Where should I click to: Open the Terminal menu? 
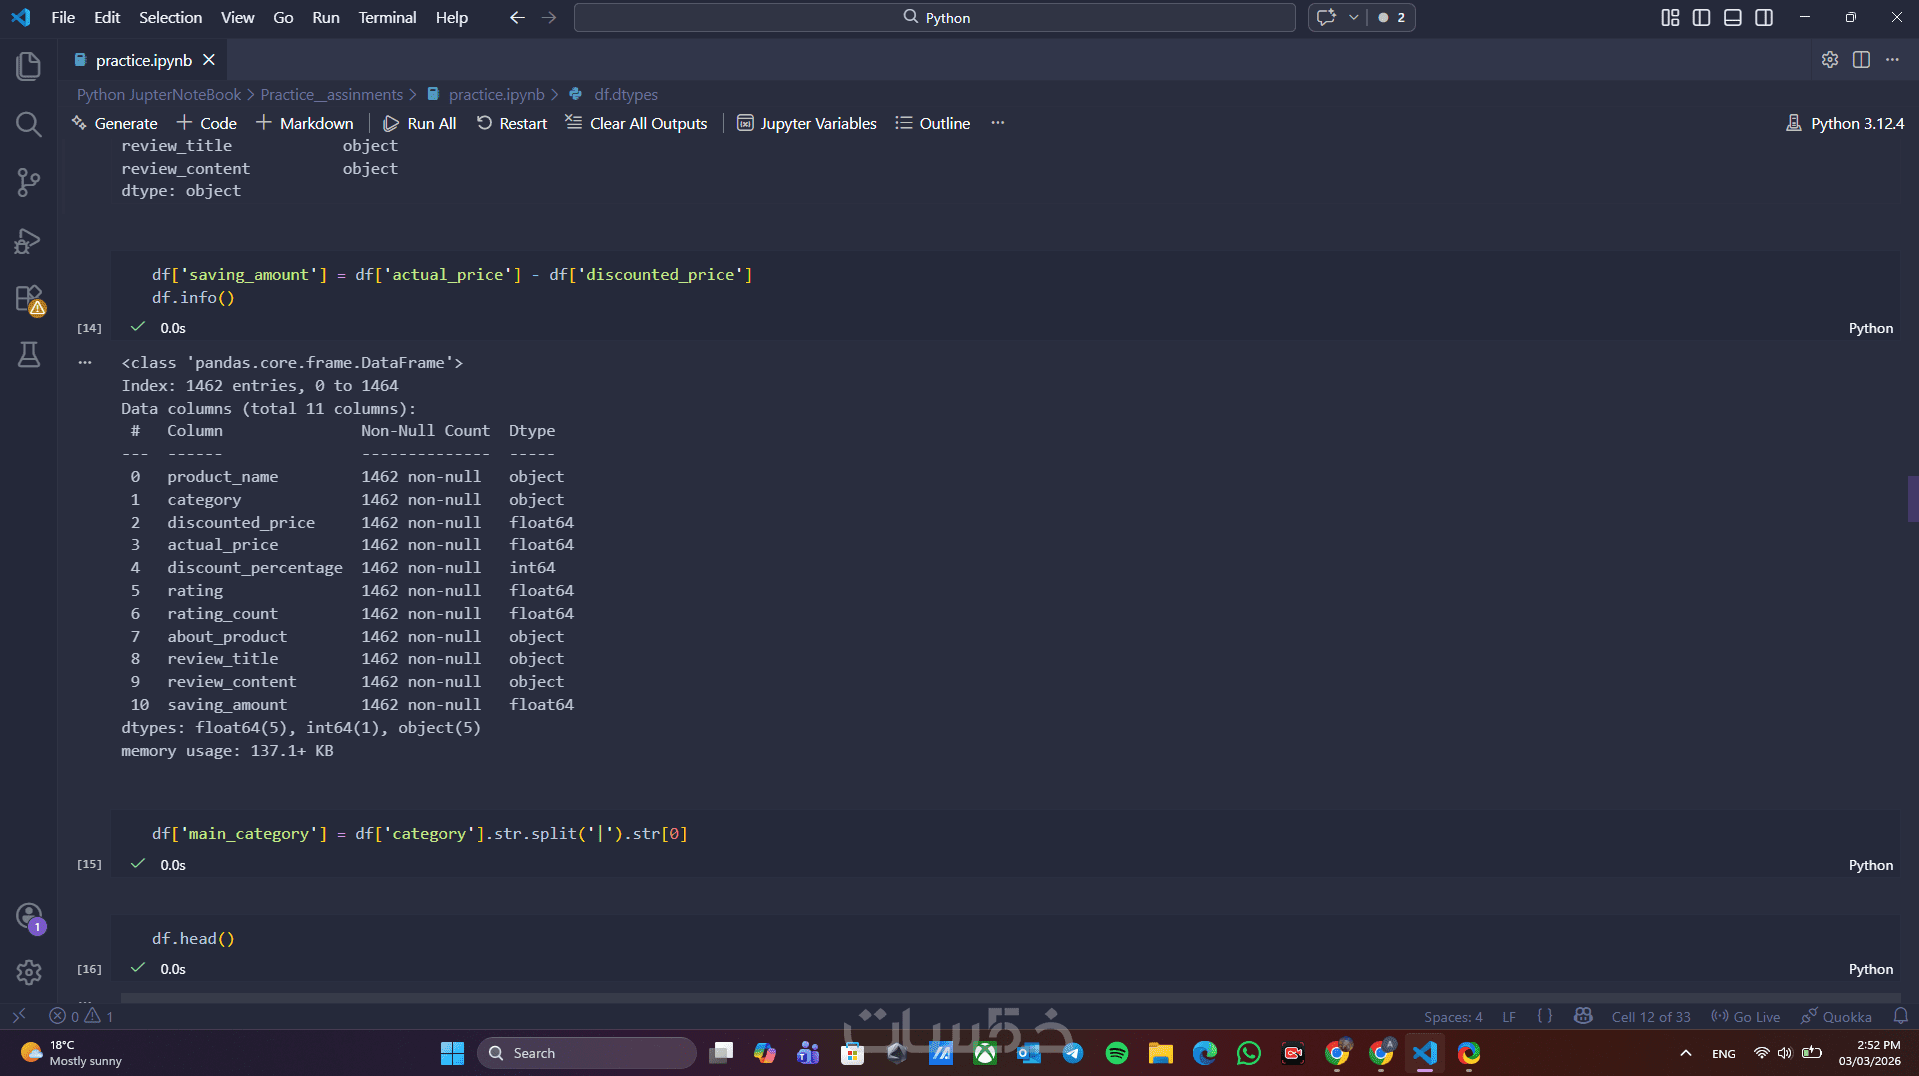[387, 17]
